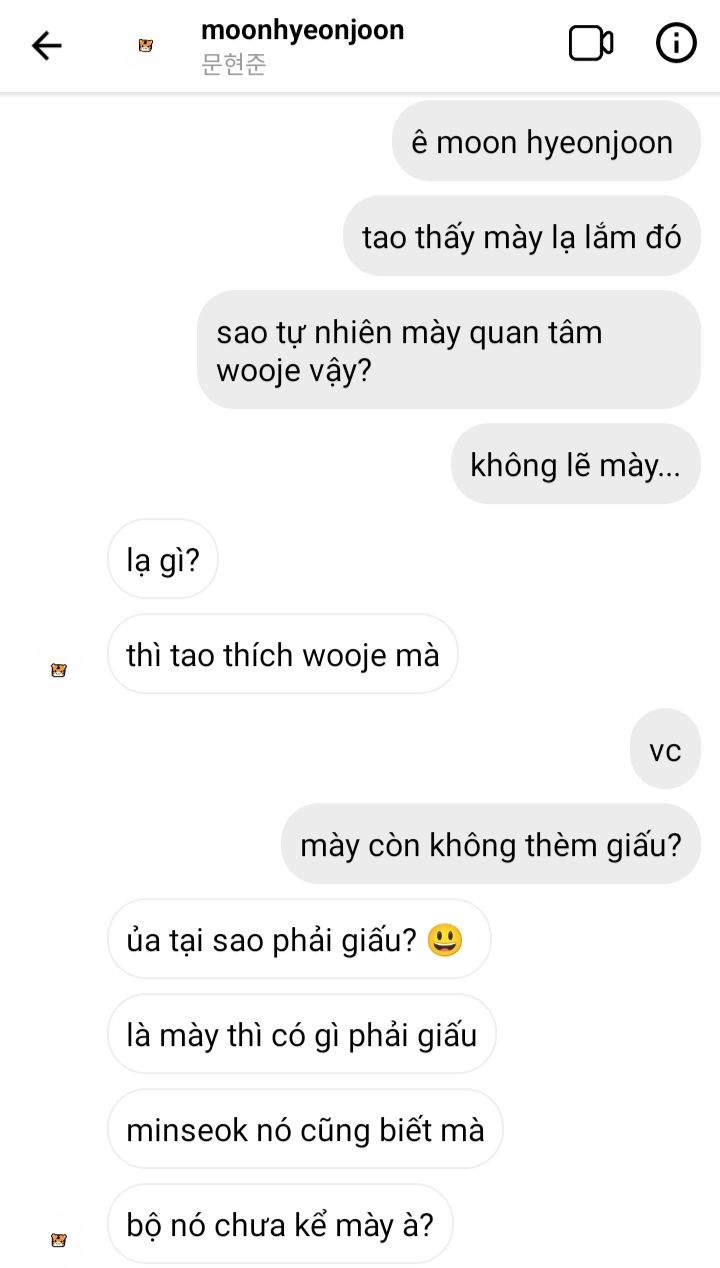Tap the 'thì tao thích wooje mà' bubble
This screenshot has height=1268, width=720.
click(283, 654)
